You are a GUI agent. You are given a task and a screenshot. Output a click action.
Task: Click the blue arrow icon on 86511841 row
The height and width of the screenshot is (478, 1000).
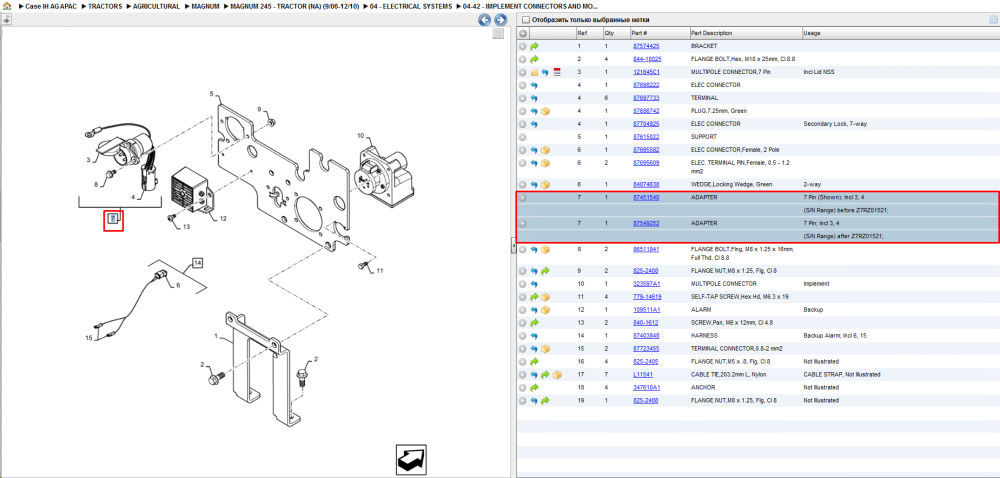pyautogui.click(x=534, y=250)
